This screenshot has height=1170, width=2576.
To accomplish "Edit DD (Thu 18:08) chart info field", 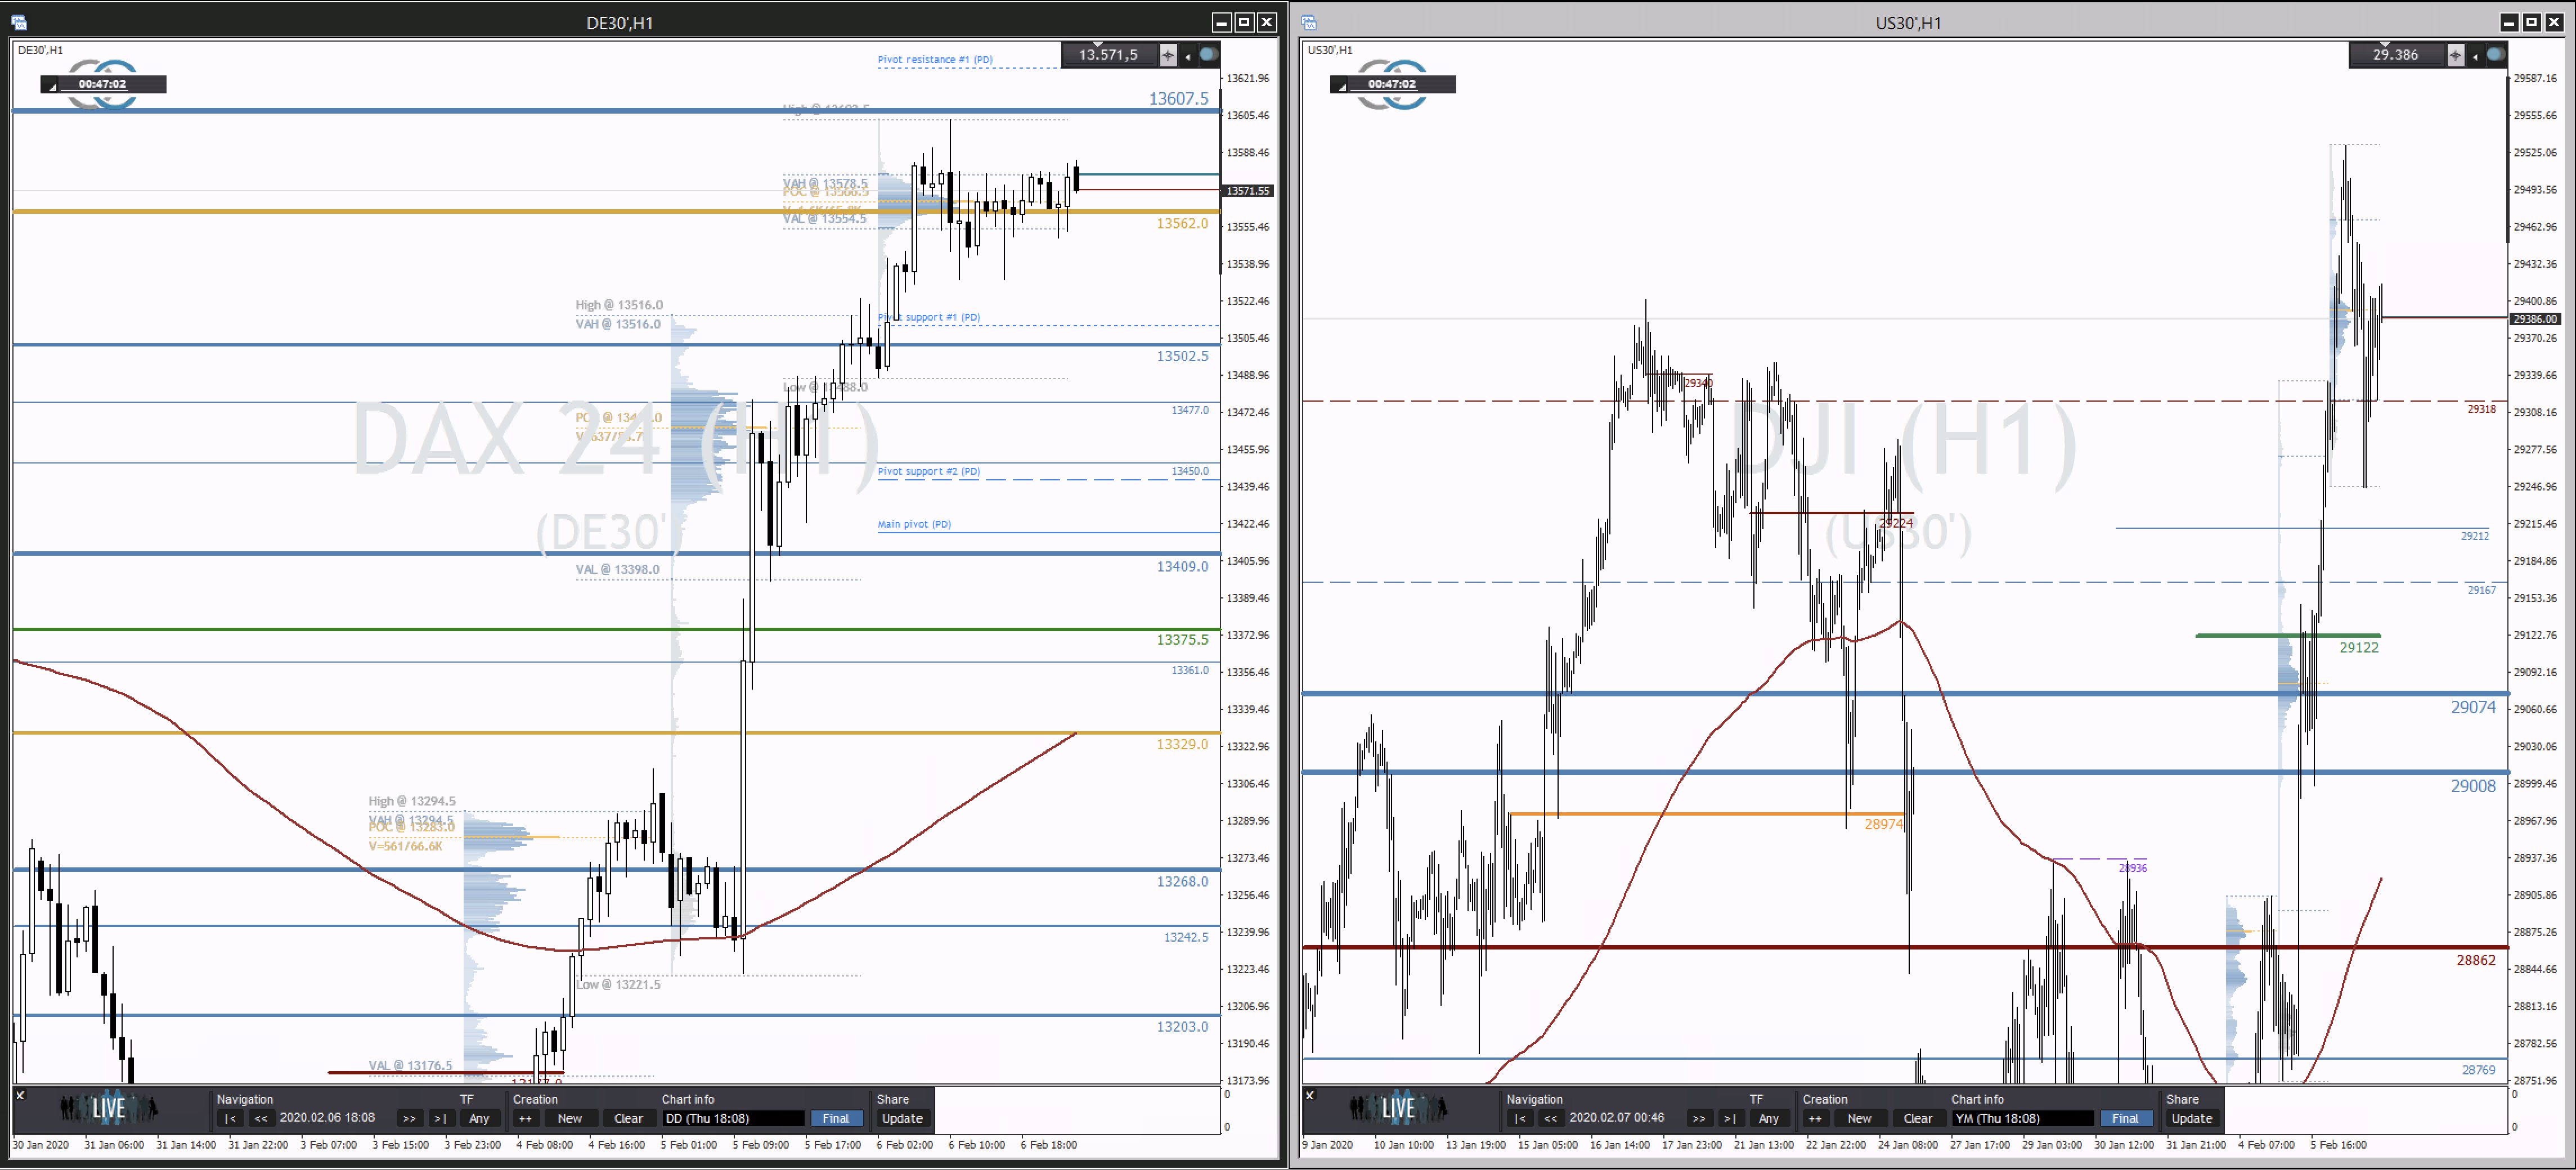I will (x=733, y=1119).
